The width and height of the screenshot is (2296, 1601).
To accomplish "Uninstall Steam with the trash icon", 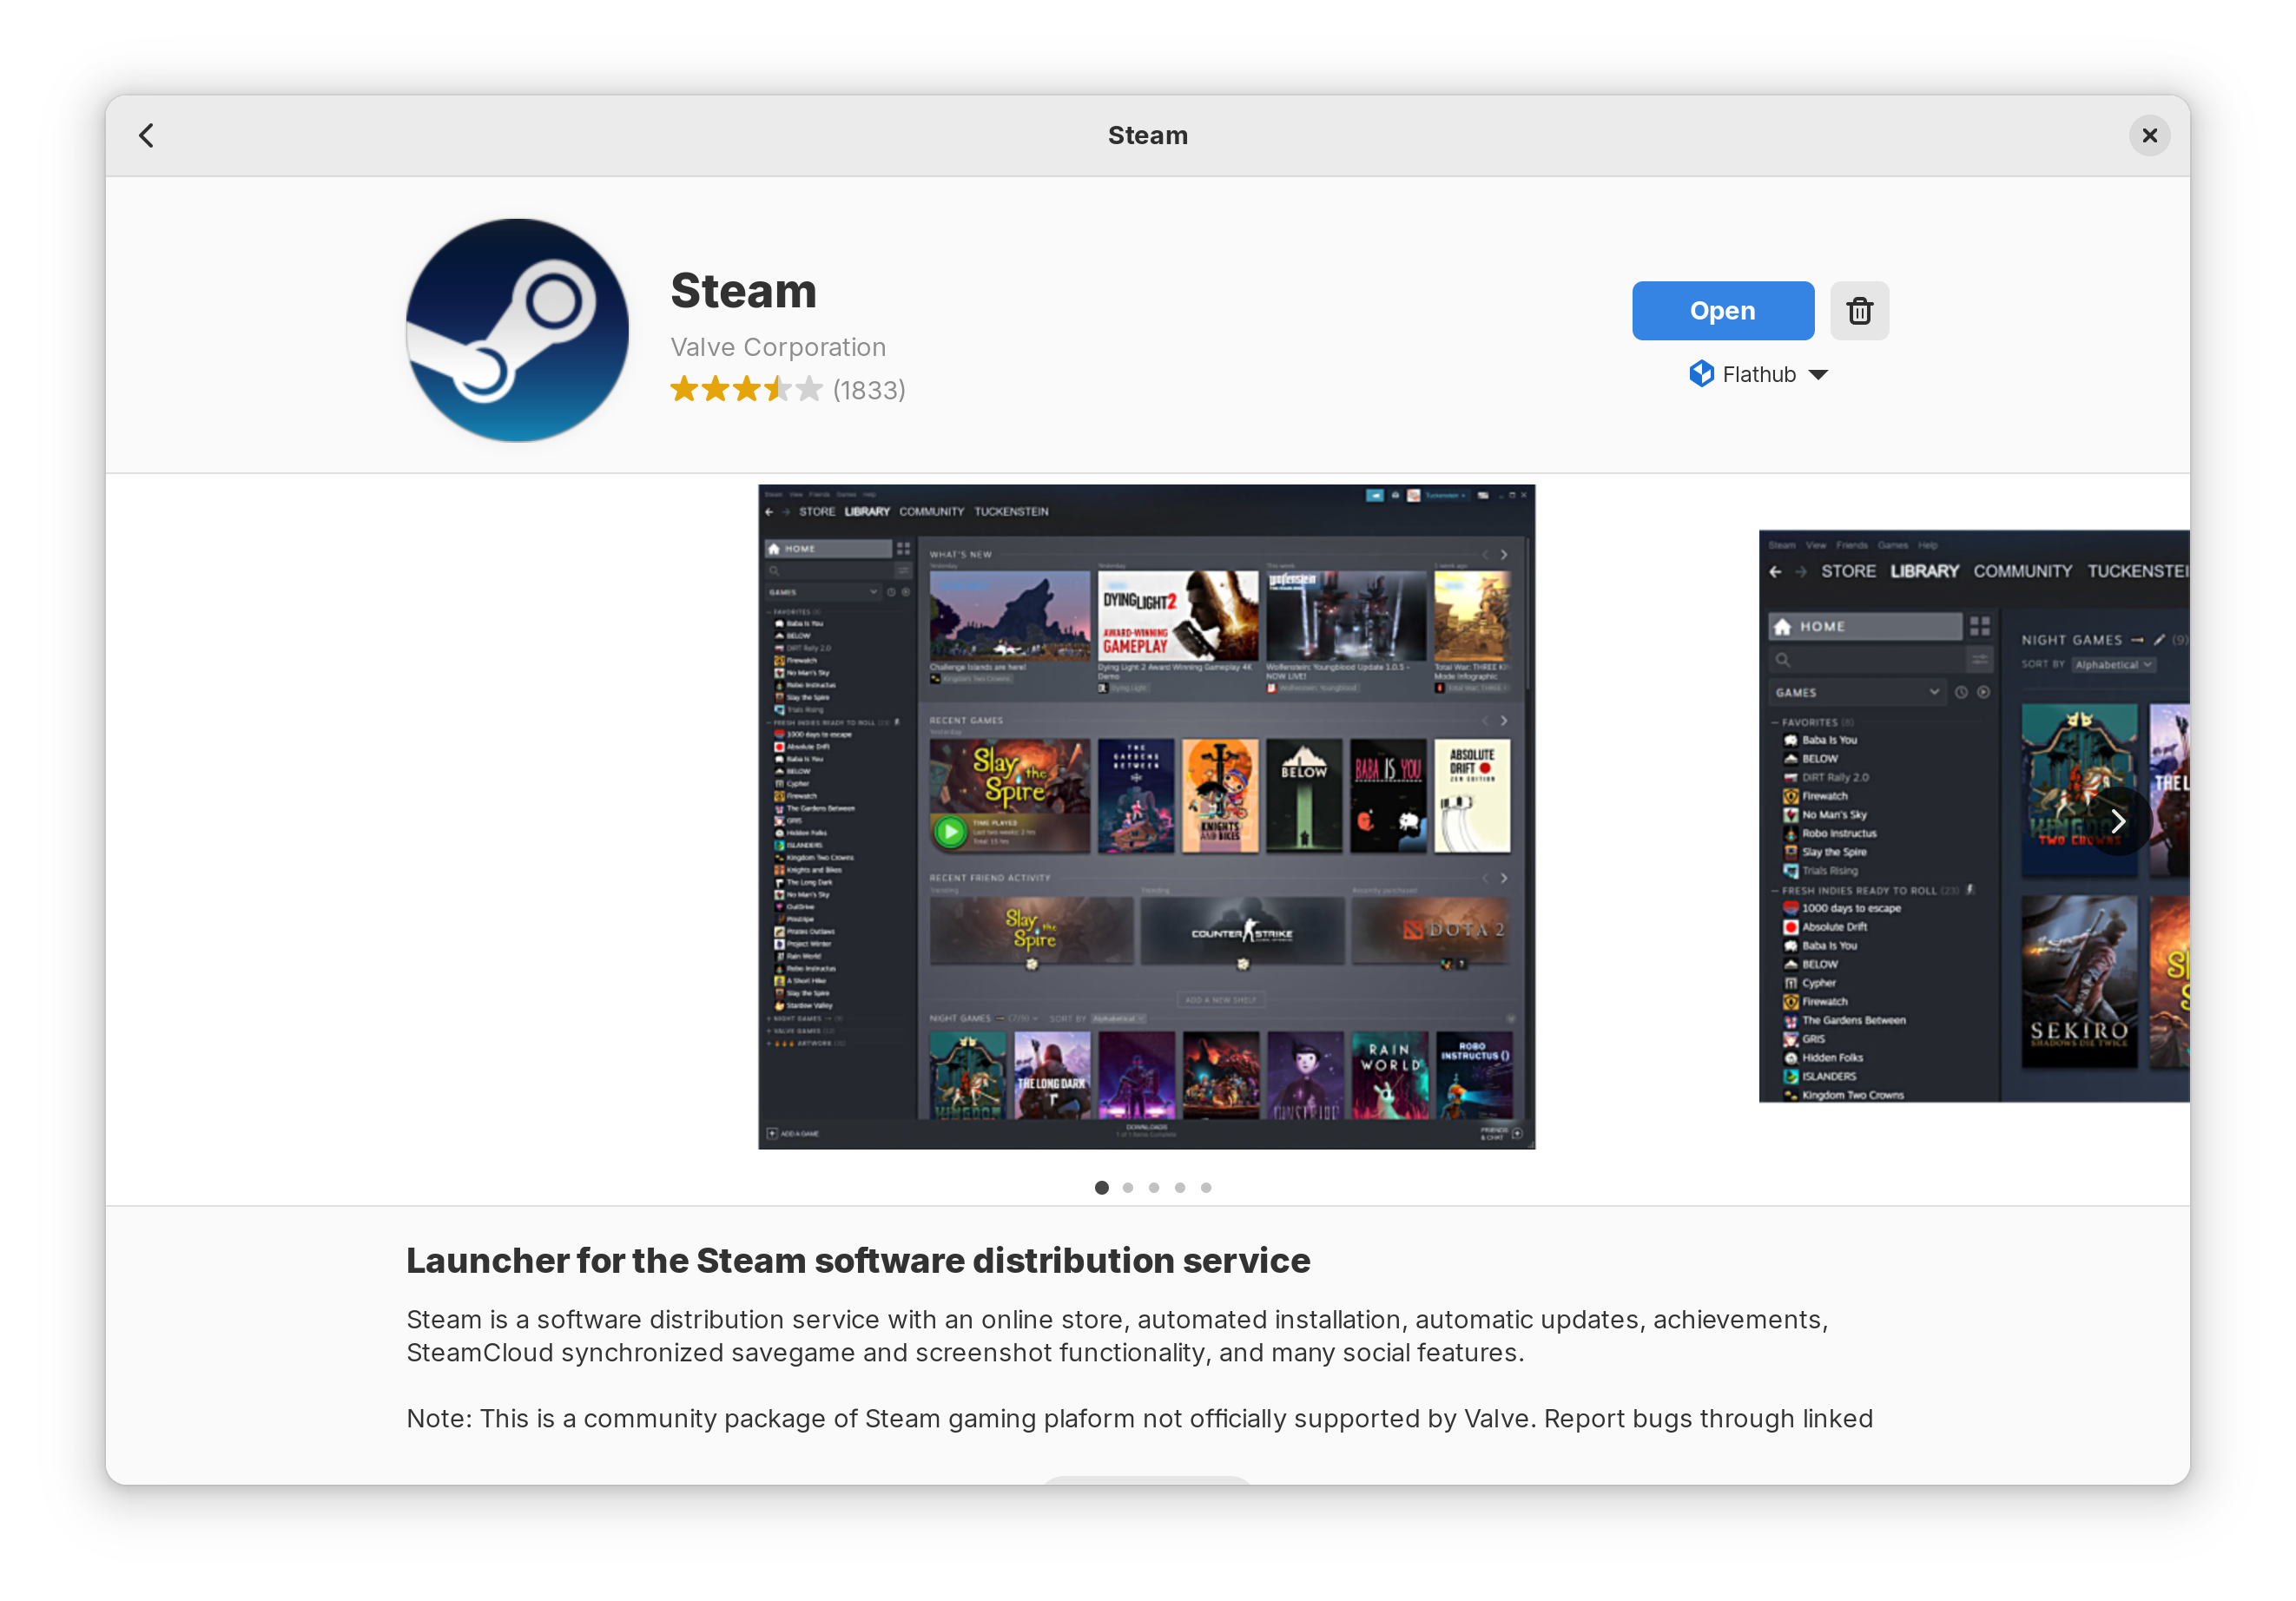I will [x=1859, y=311].
